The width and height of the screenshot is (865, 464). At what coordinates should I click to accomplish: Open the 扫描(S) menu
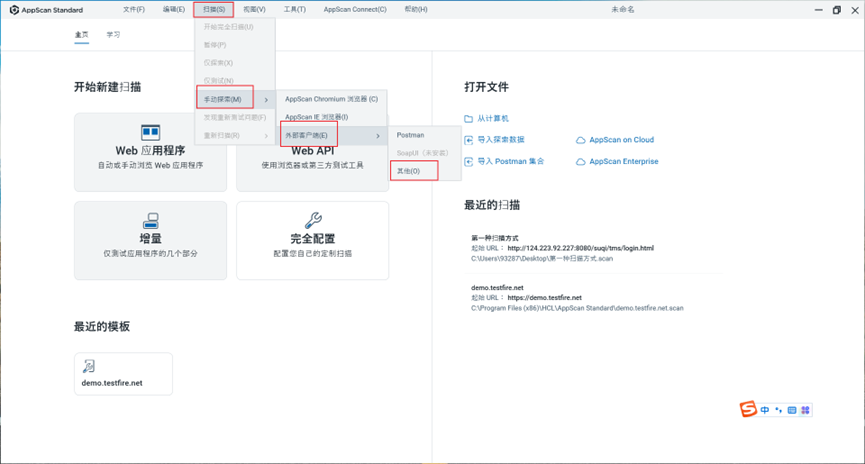click(x=213, y=9)
